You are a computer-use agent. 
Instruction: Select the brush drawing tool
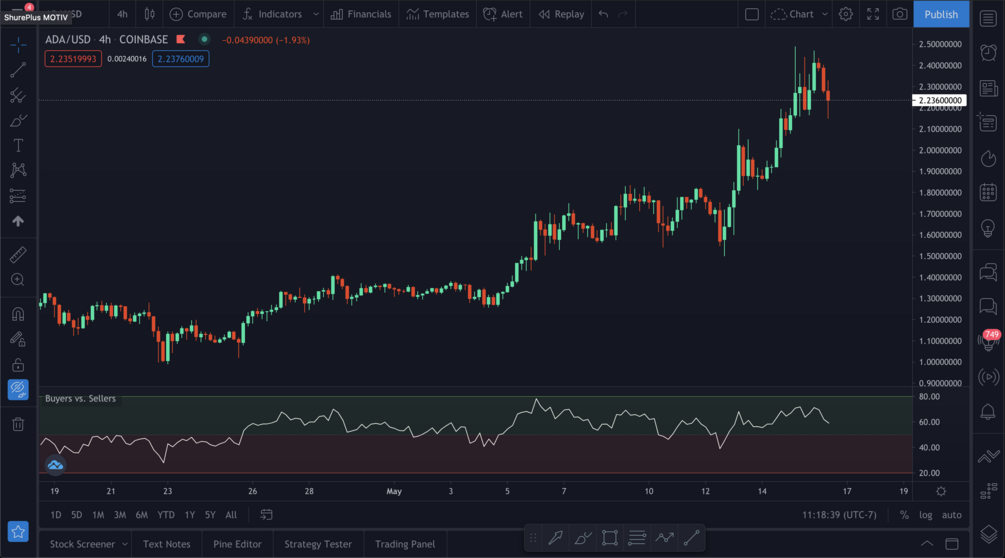tap(18, 120)
